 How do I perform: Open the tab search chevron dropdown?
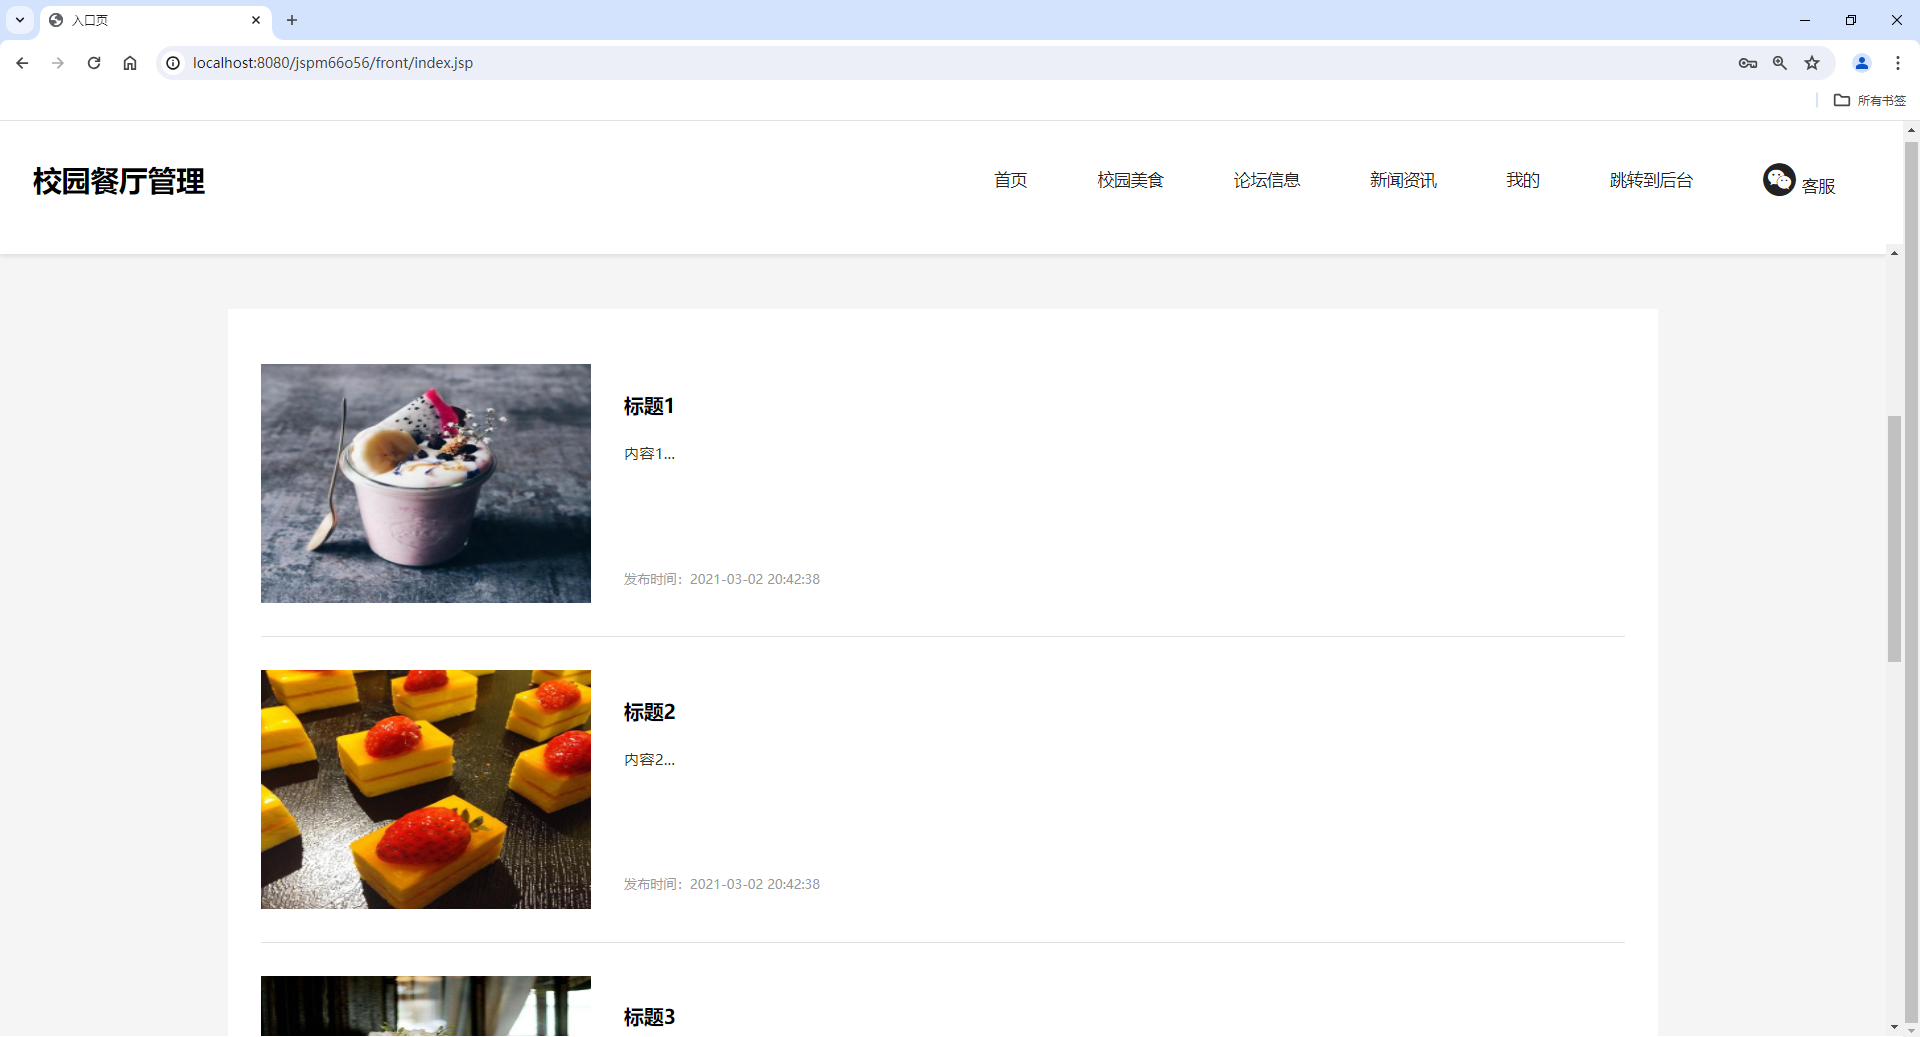click(x=19, y=20)
